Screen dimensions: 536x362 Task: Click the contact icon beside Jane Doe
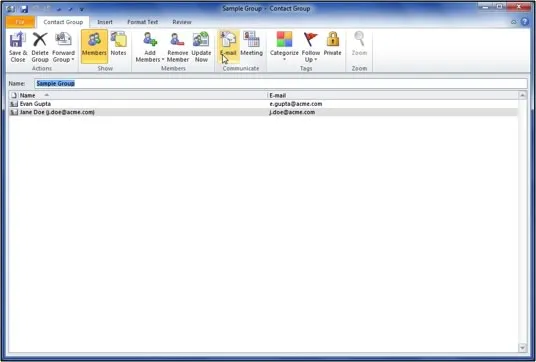click(14, 112)
